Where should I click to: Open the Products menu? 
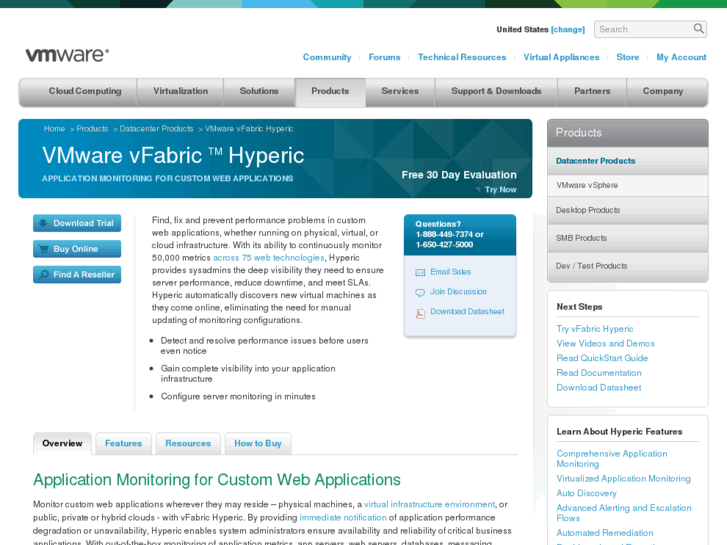[x=330, y=91]
